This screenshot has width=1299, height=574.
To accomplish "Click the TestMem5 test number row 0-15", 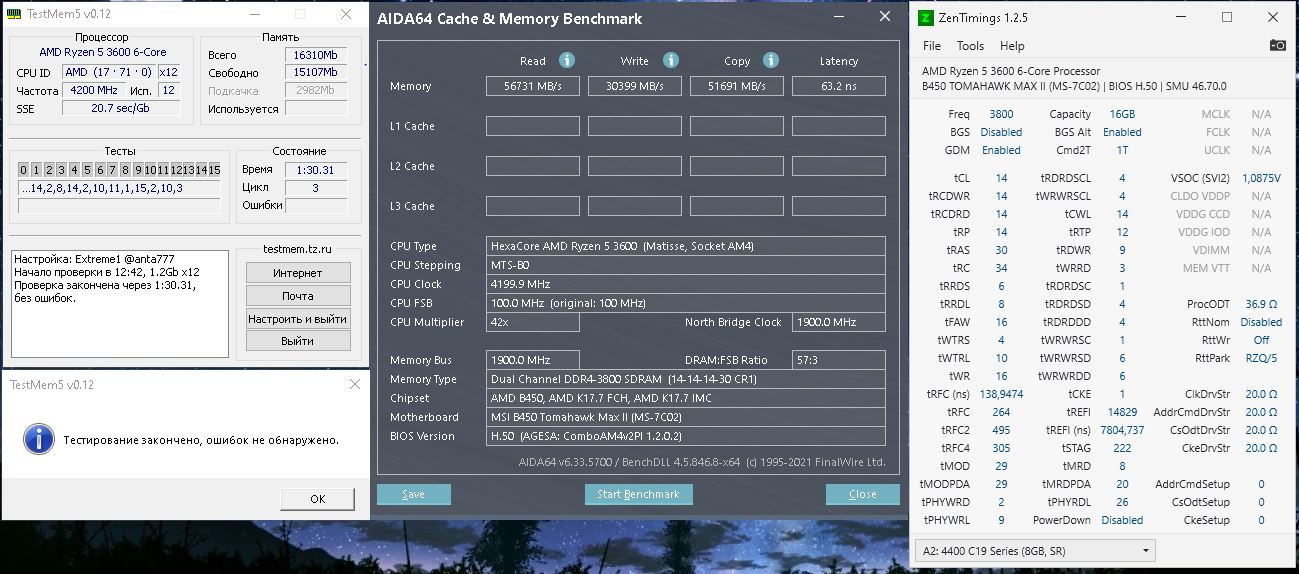I will [119, 170].
